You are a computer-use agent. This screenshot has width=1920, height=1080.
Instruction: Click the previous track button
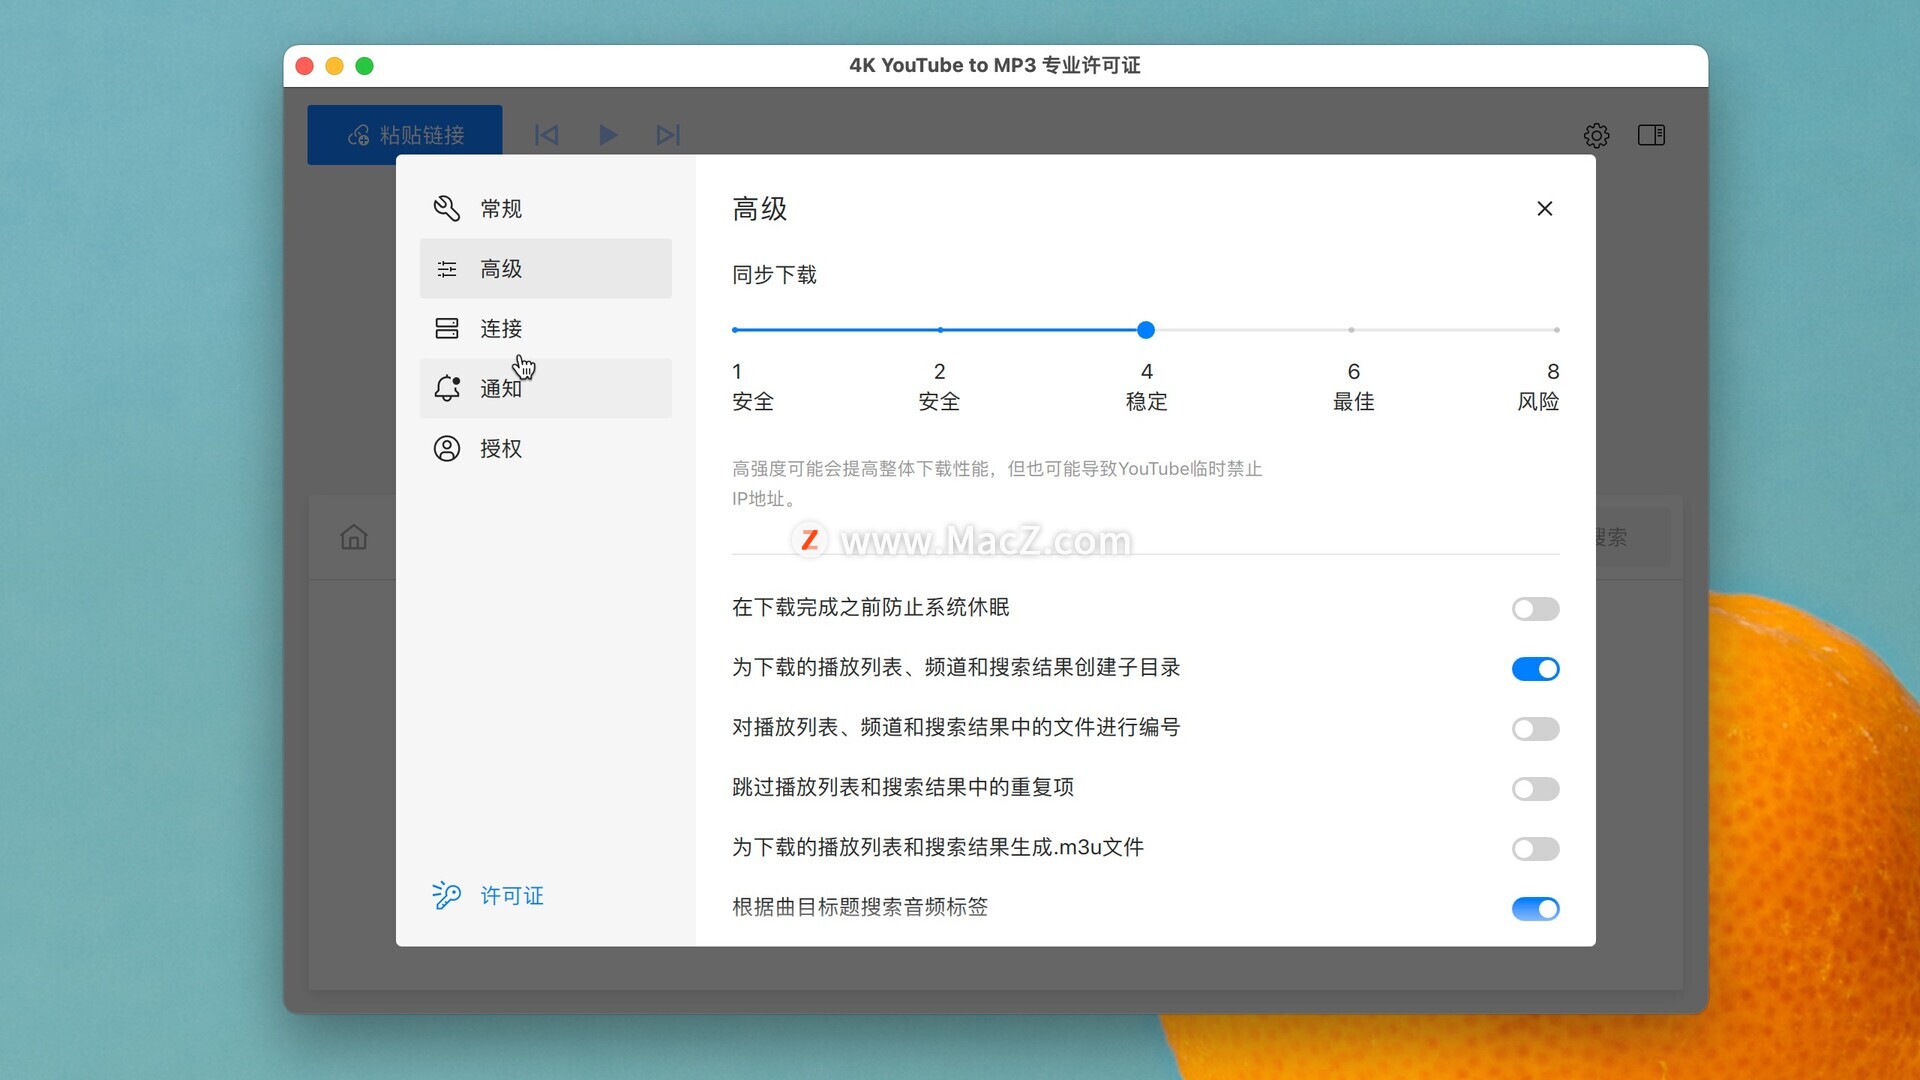(546, 135)
